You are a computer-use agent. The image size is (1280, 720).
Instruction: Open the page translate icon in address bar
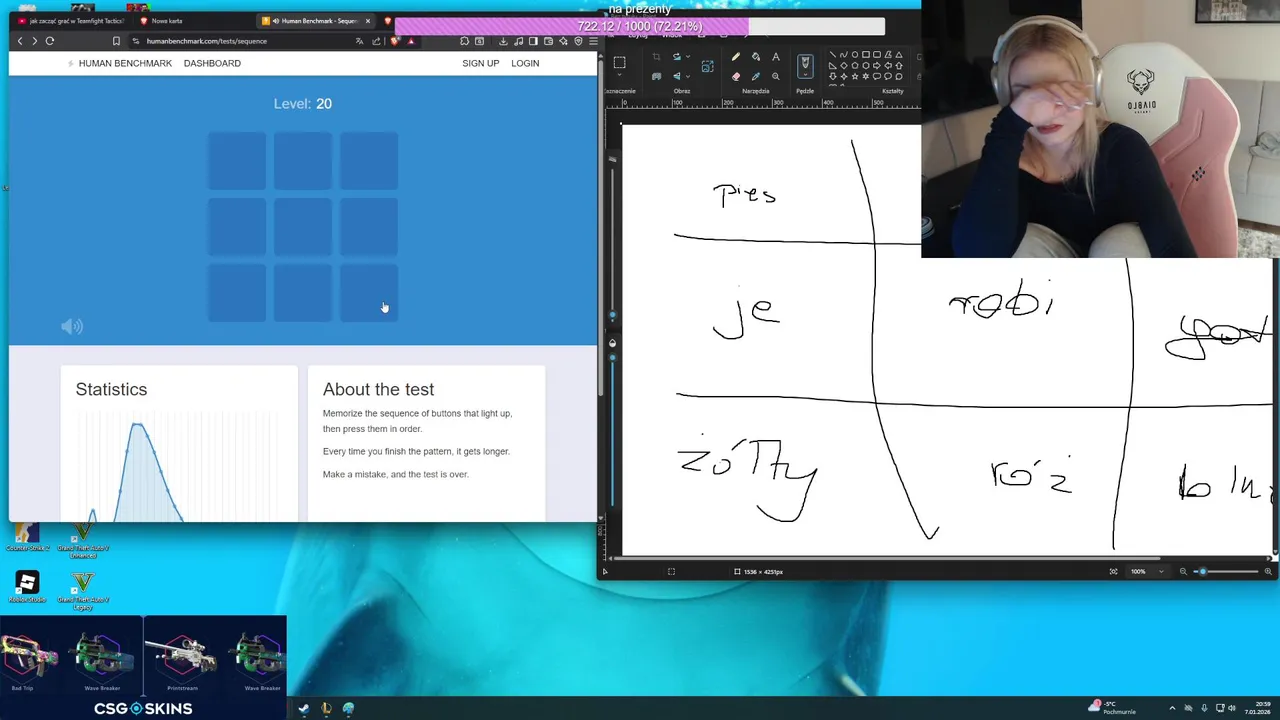[360, 41]
